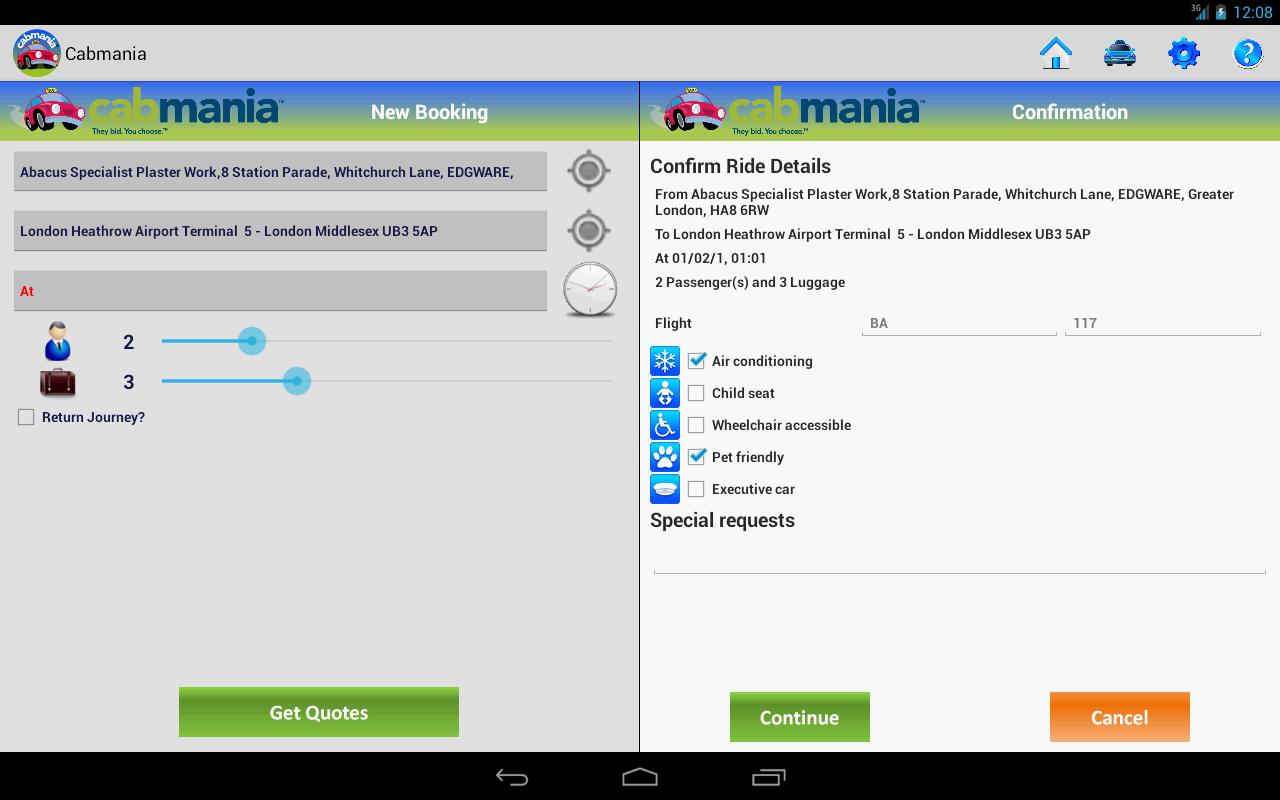Tick the Executive car checkbox
Screen dimensions: 1280x800
tap(697, 489)
